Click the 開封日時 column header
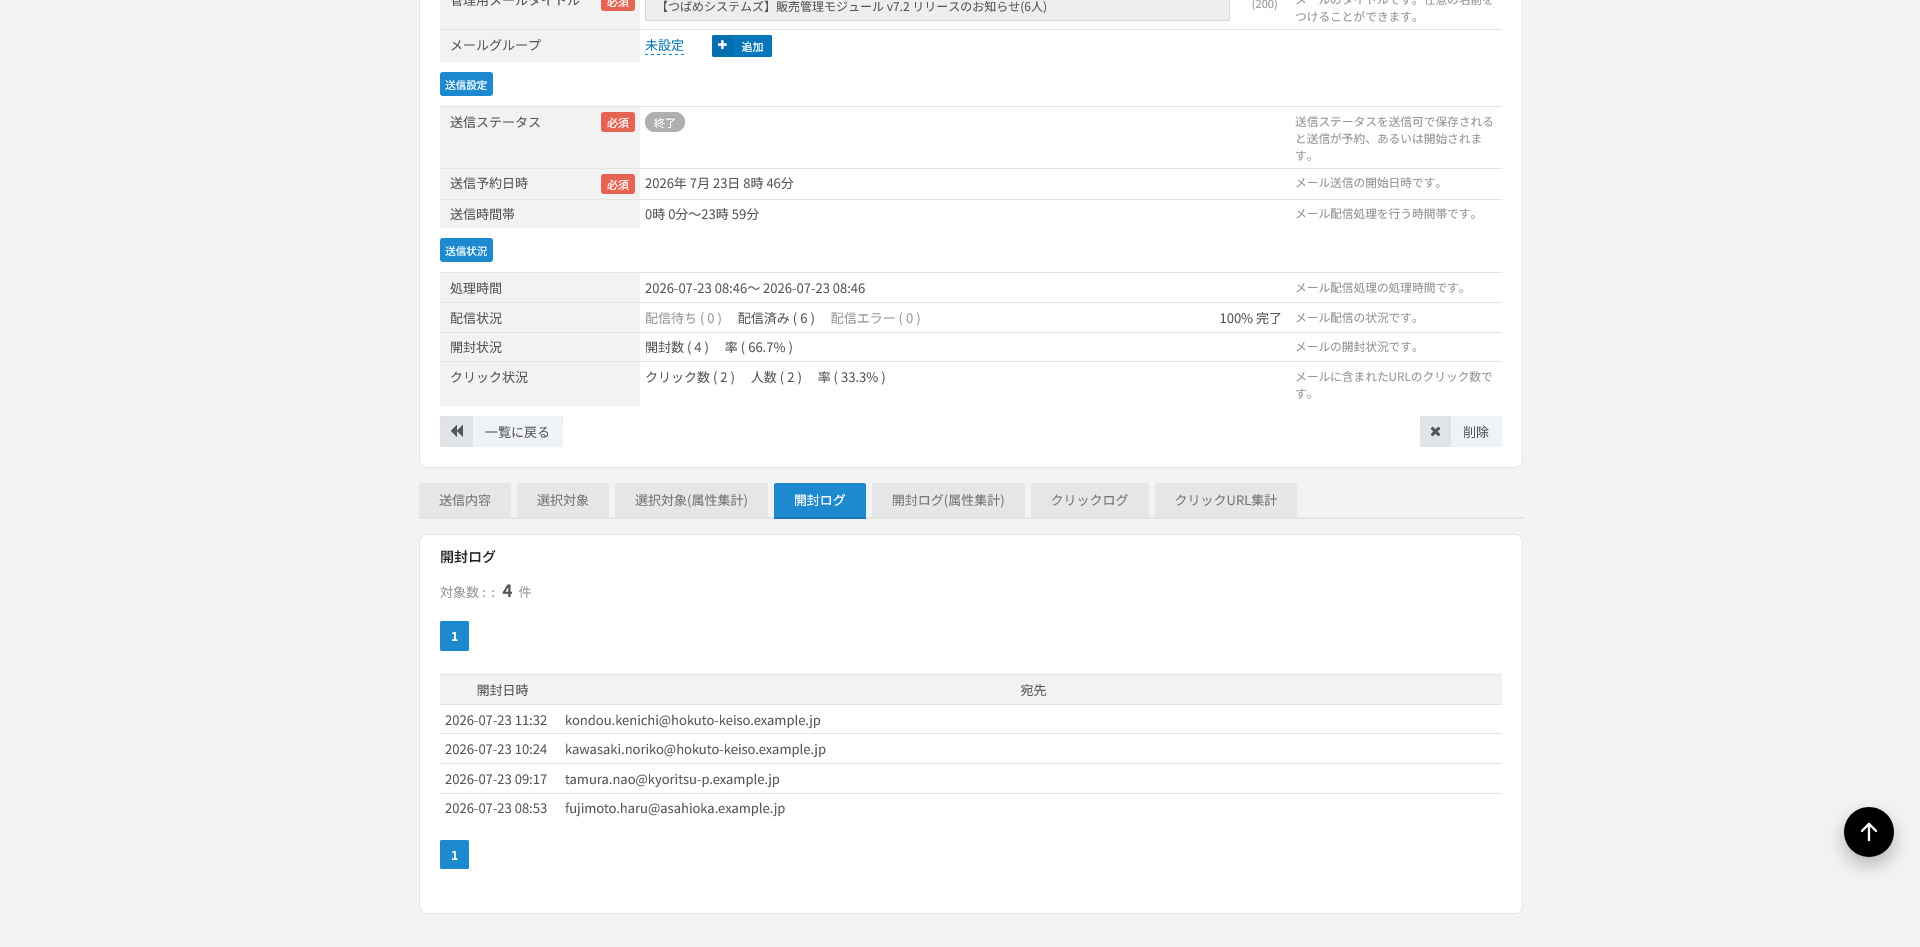 coord(502,690)
